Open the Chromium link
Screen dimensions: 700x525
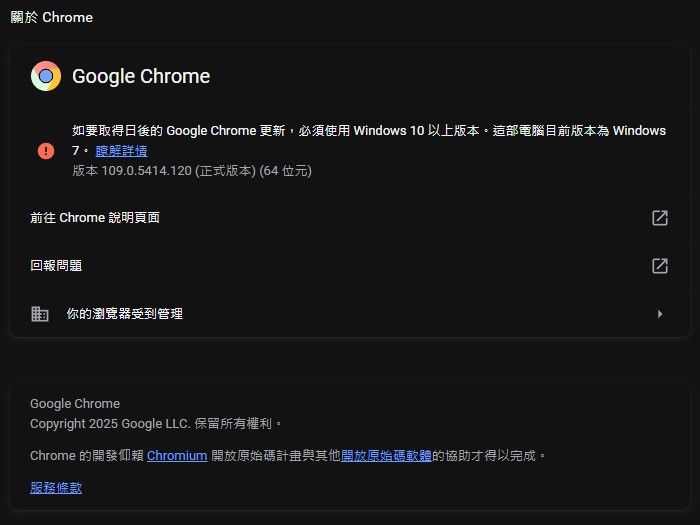tap(177, 456)
